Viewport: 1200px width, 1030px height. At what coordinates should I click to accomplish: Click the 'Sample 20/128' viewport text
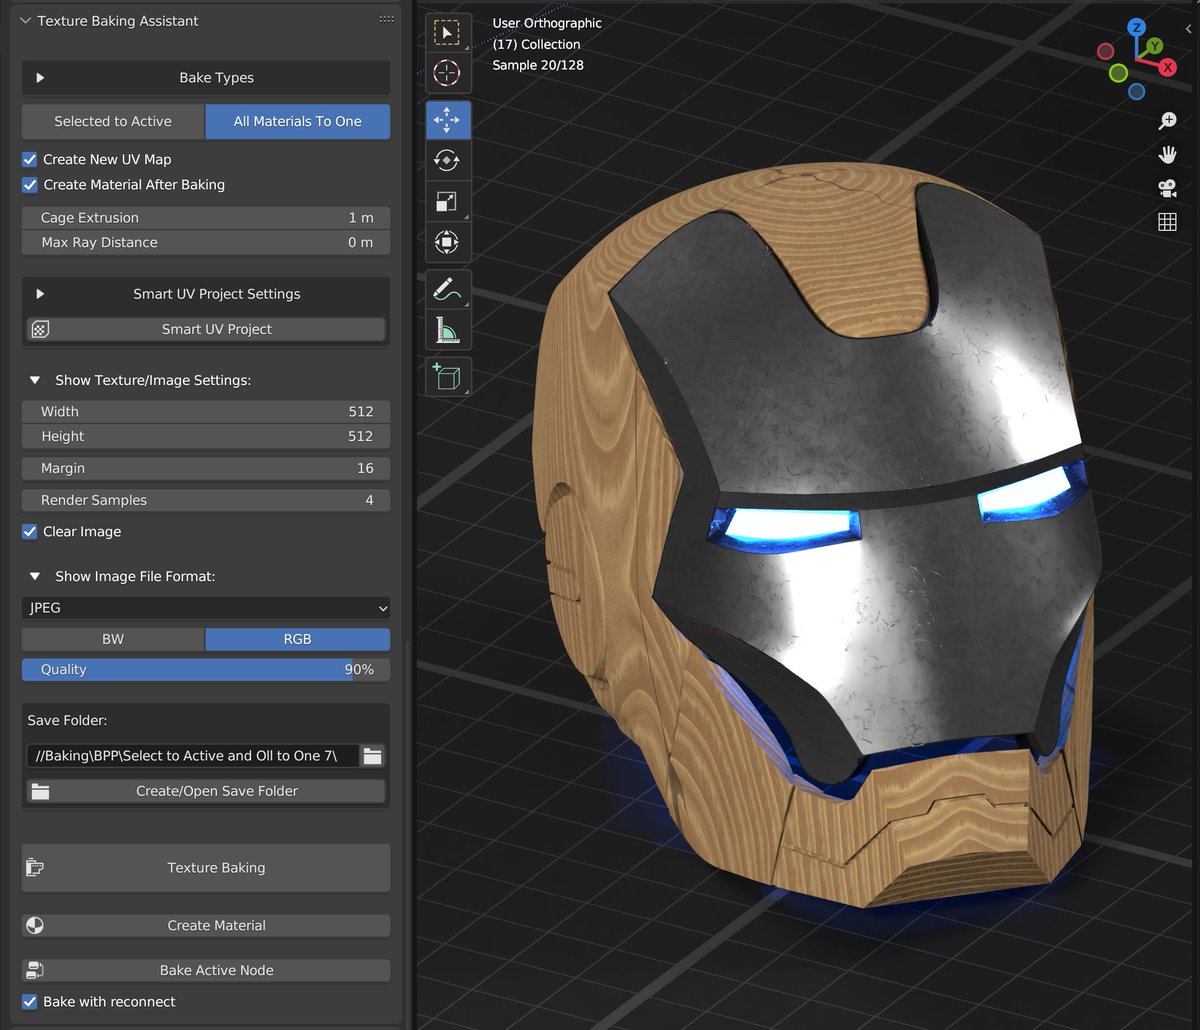538,65
